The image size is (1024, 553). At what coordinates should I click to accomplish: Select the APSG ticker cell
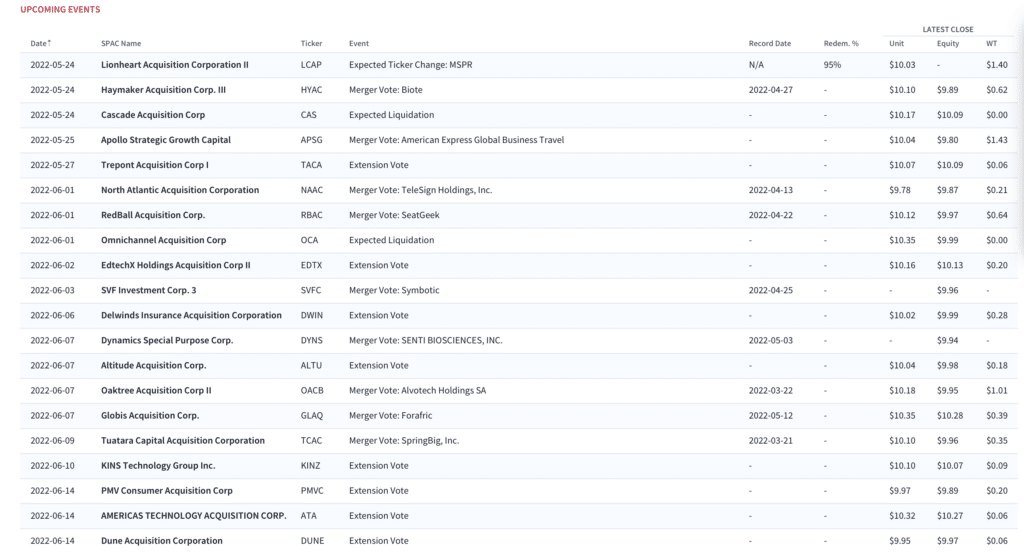312,140
